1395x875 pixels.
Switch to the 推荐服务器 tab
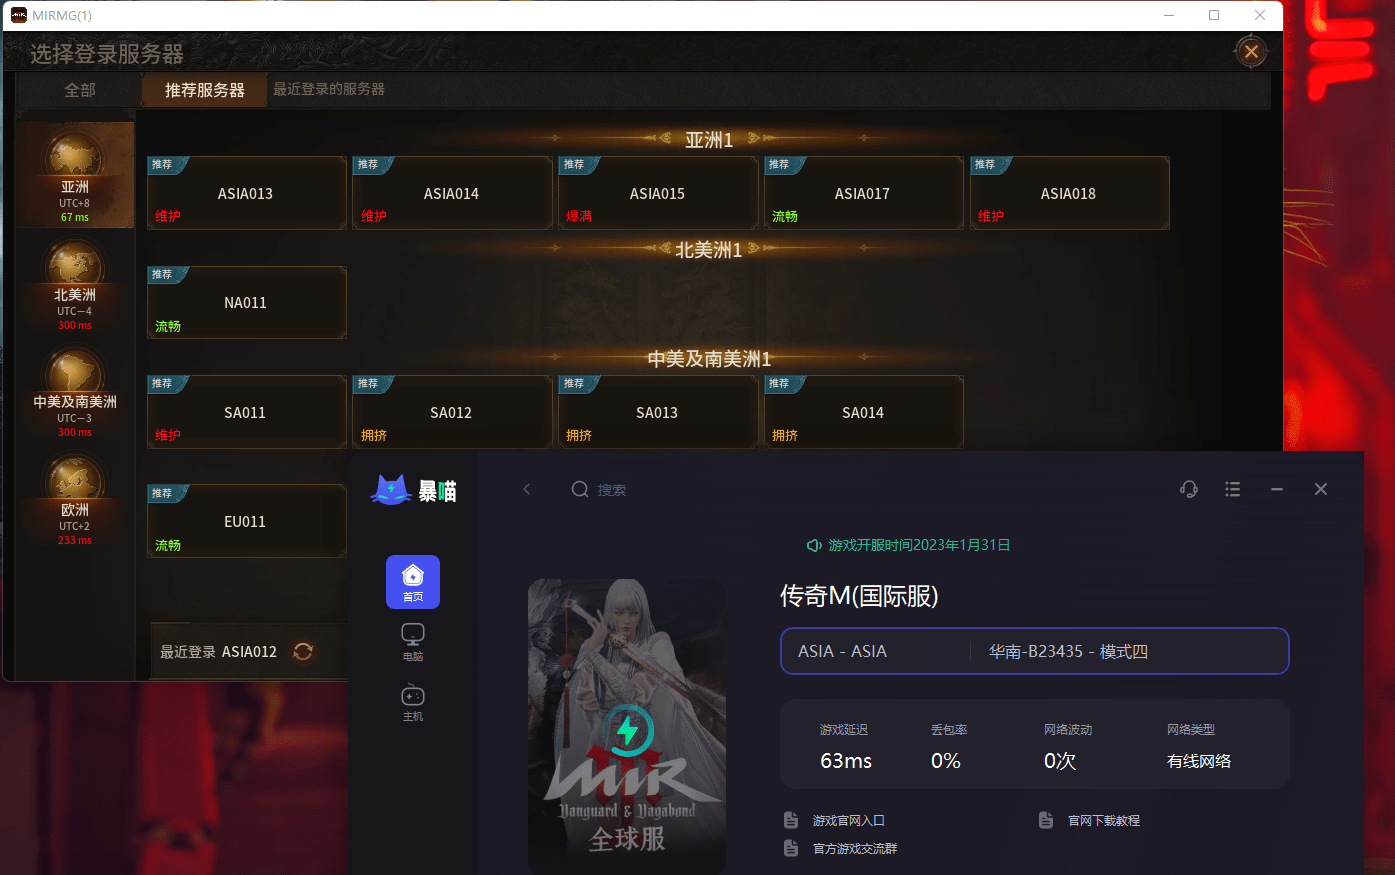(x=205, y=90)
